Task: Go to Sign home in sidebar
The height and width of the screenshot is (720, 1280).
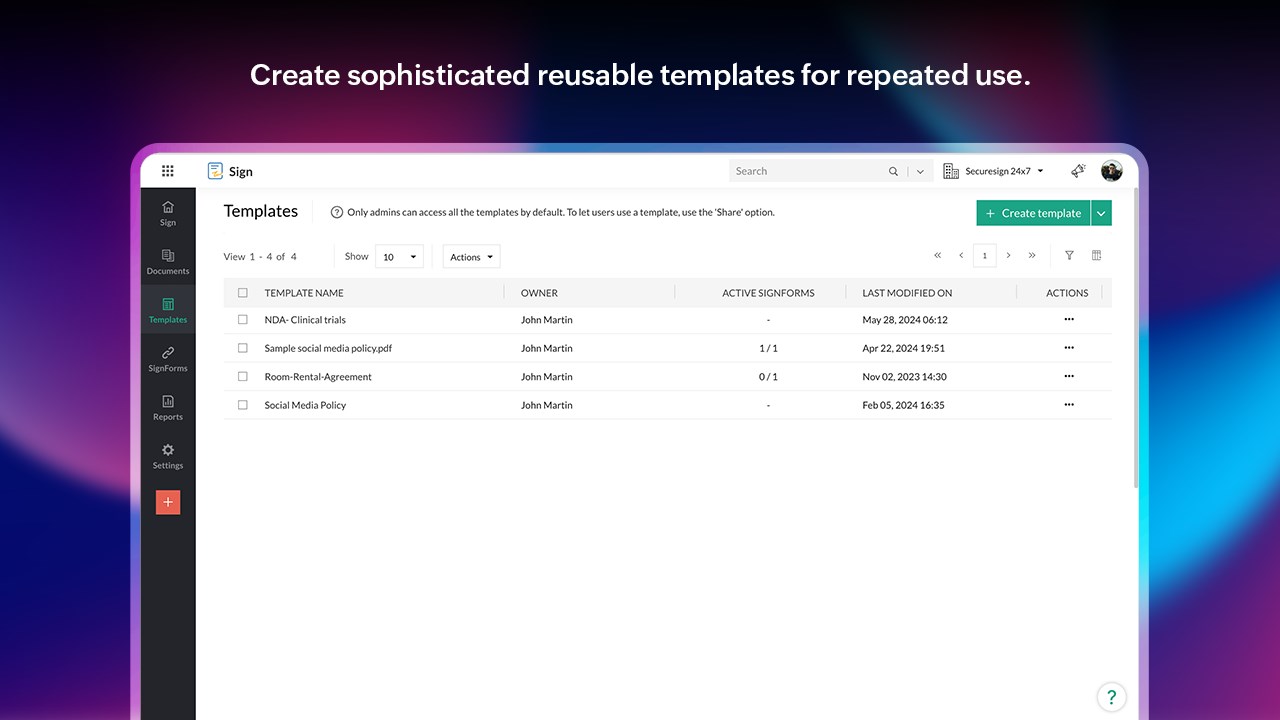Action: (168, 213)
